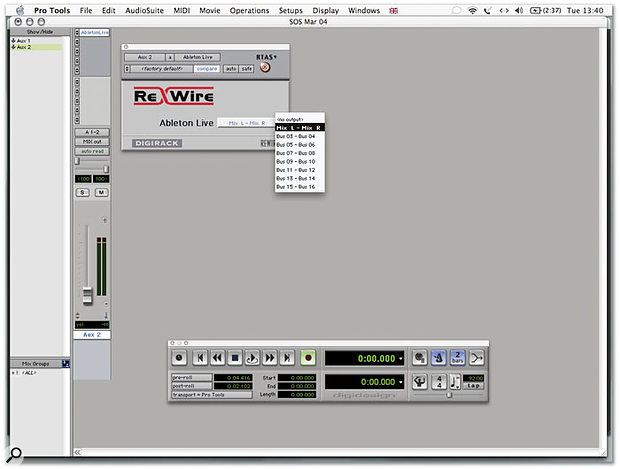
Task: Open the insert position 'a' selector
Action: (x=170, y=57)
